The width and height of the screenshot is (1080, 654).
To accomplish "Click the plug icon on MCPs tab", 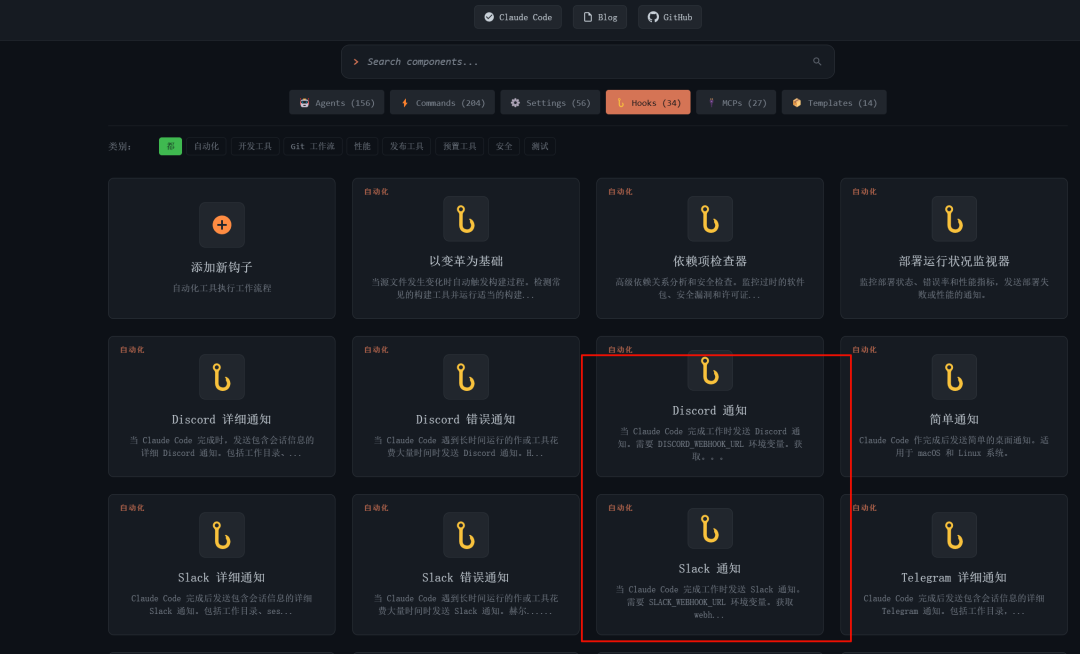I will click(712, 103).
